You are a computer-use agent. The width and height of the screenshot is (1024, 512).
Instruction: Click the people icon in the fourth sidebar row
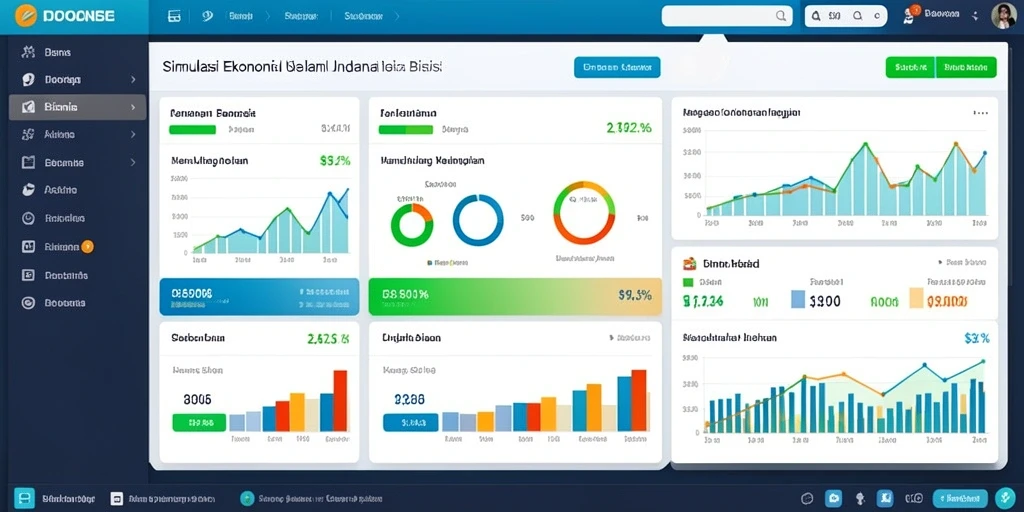(x=28, y=135)
